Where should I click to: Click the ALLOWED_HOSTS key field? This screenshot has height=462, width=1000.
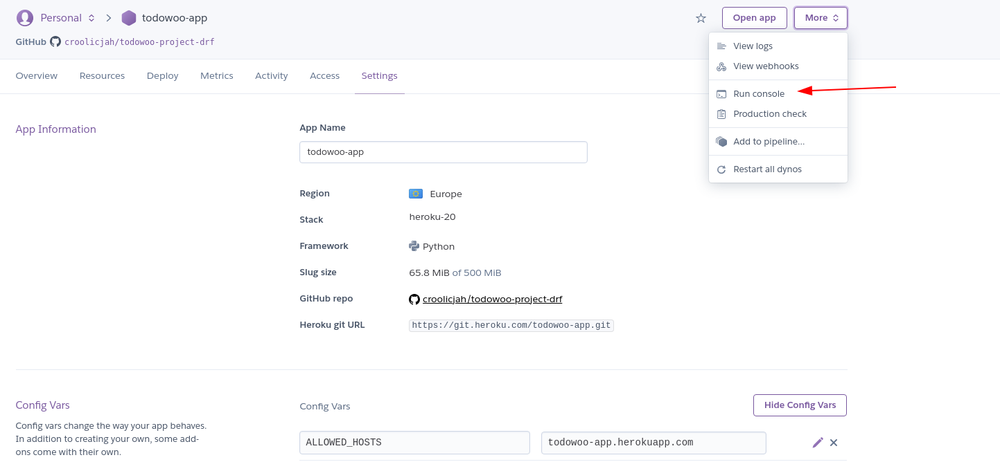(x=415, y=443)
